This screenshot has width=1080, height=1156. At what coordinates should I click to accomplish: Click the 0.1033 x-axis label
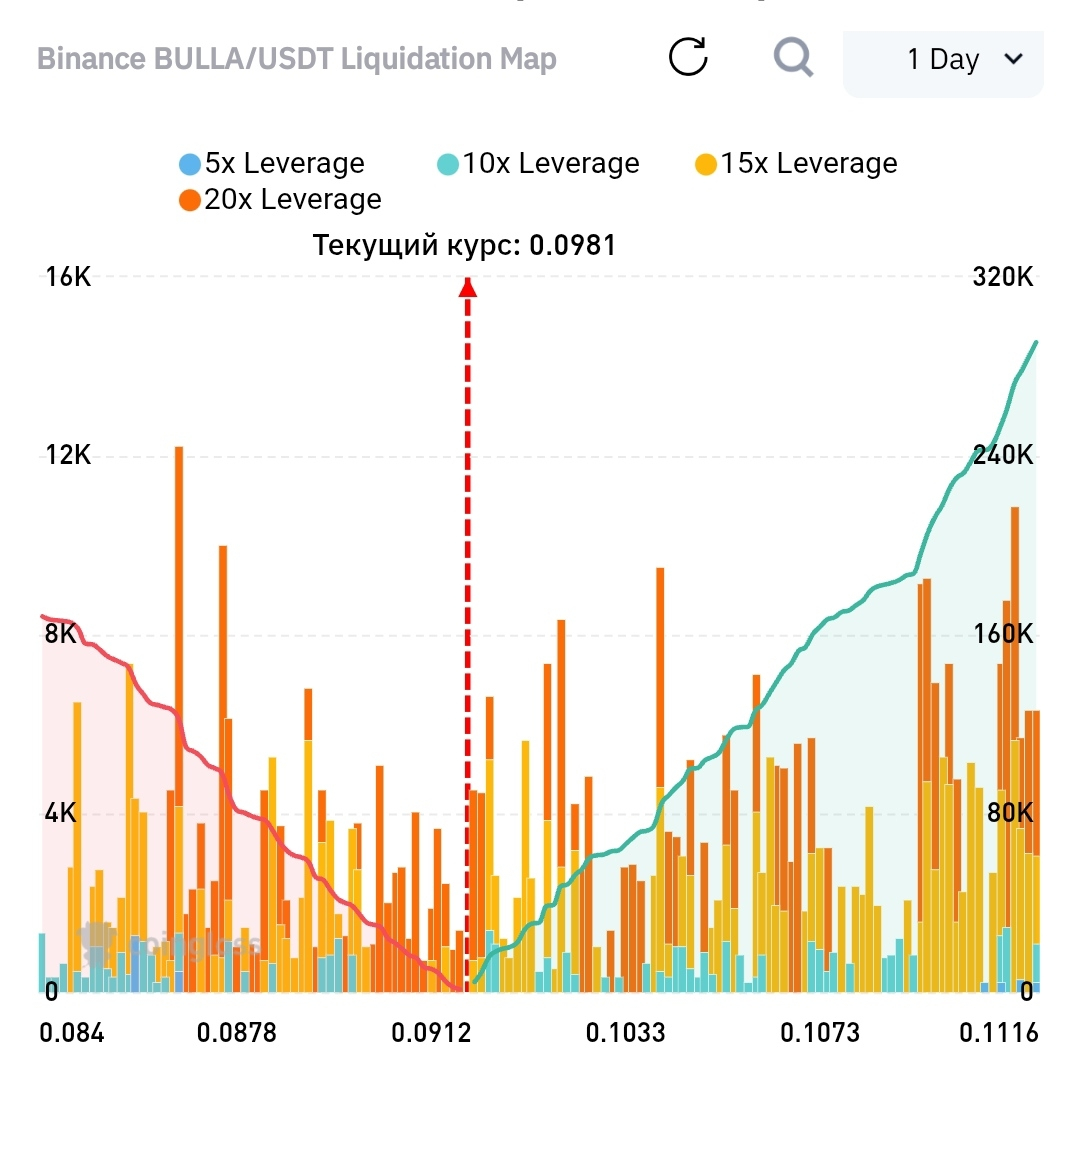(625, 1033)
